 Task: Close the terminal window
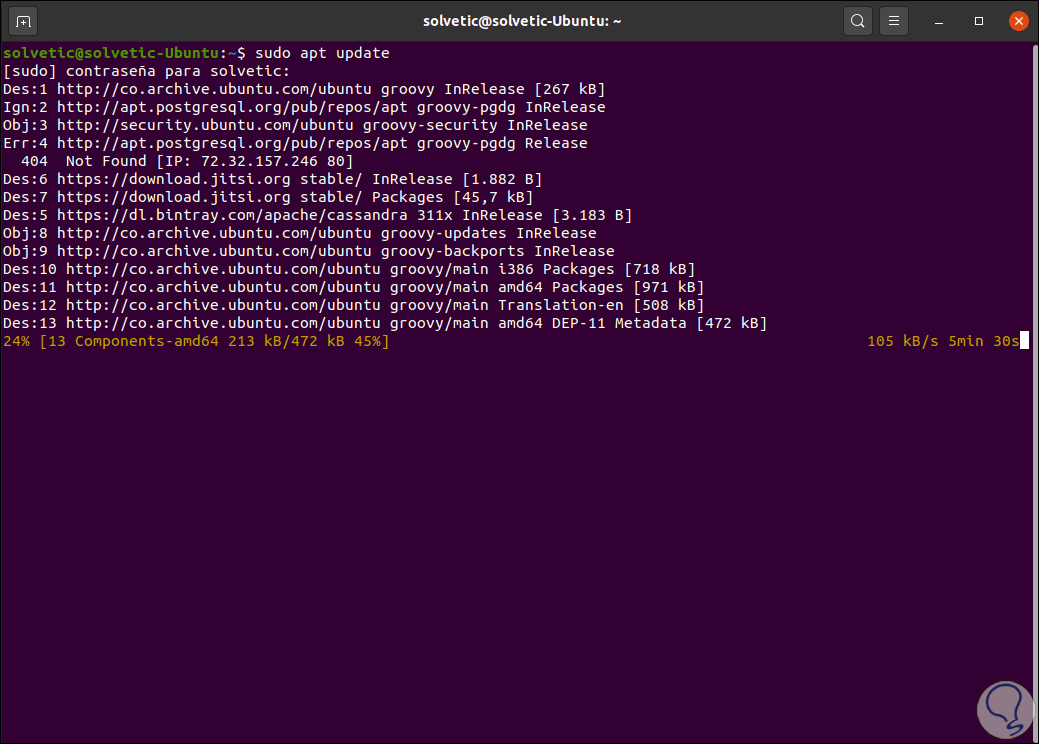(1018, 21)
